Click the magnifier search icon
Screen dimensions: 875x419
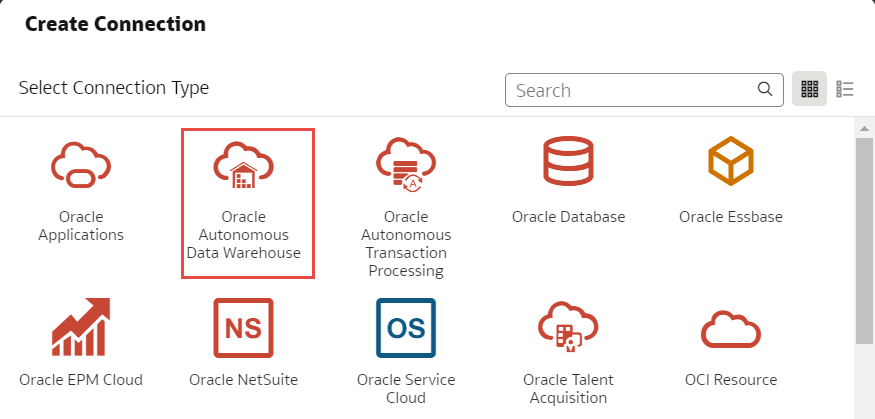(x=765, y=89)
